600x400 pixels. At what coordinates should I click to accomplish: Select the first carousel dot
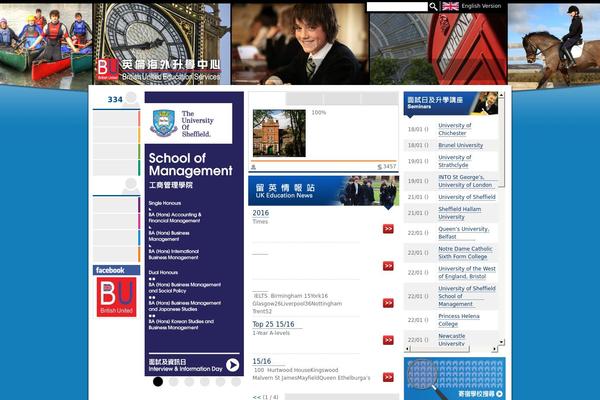[158, 382]
